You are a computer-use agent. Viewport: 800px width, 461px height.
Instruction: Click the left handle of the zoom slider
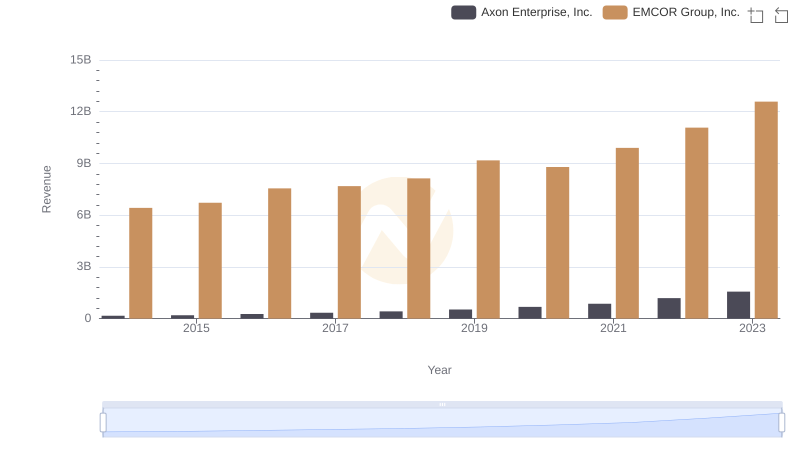pyautogui.click(x=103, y=423)
